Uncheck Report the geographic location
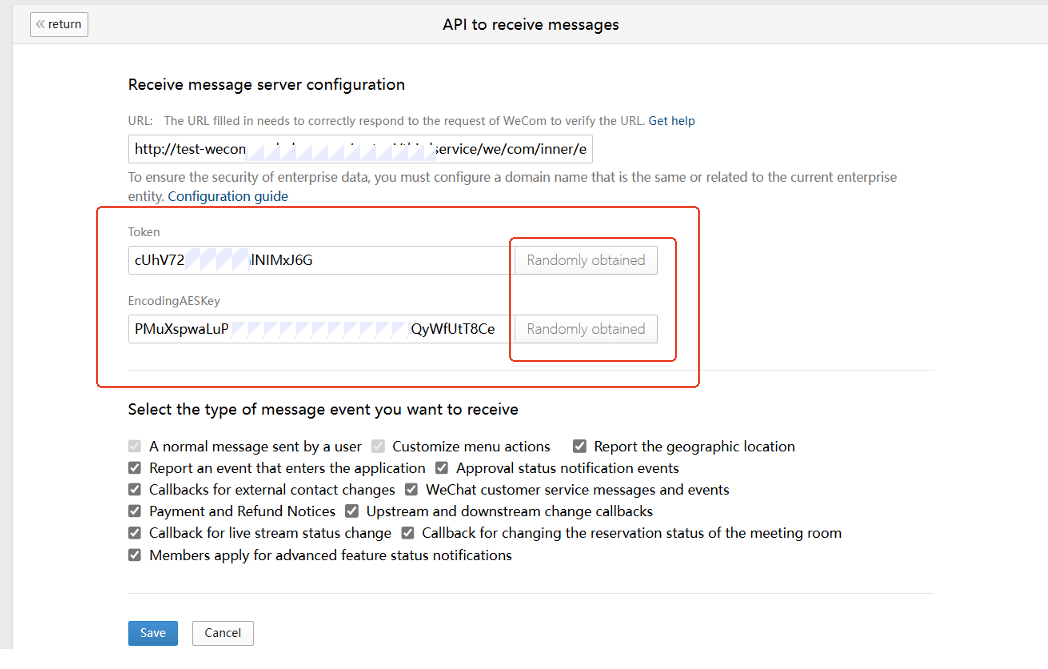Viewport: 1048px width, 669px height. [580, 447]
